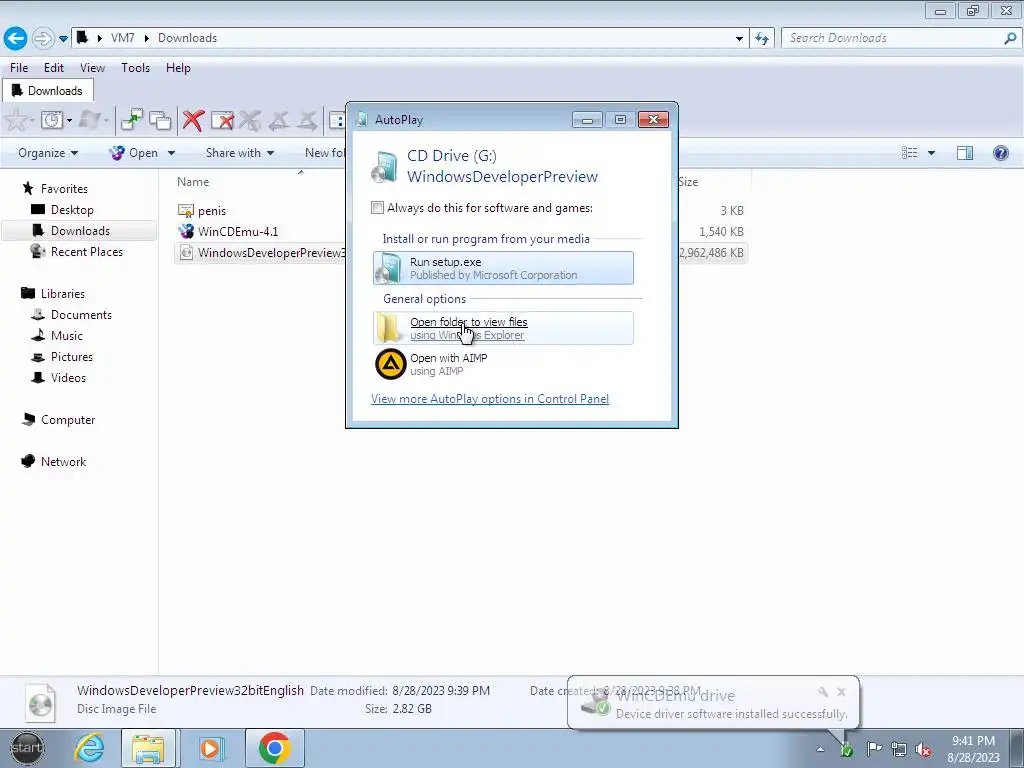Click Run setup.exe in AutoPlay
The image size is (1024, 768).
tap(503, 268)
